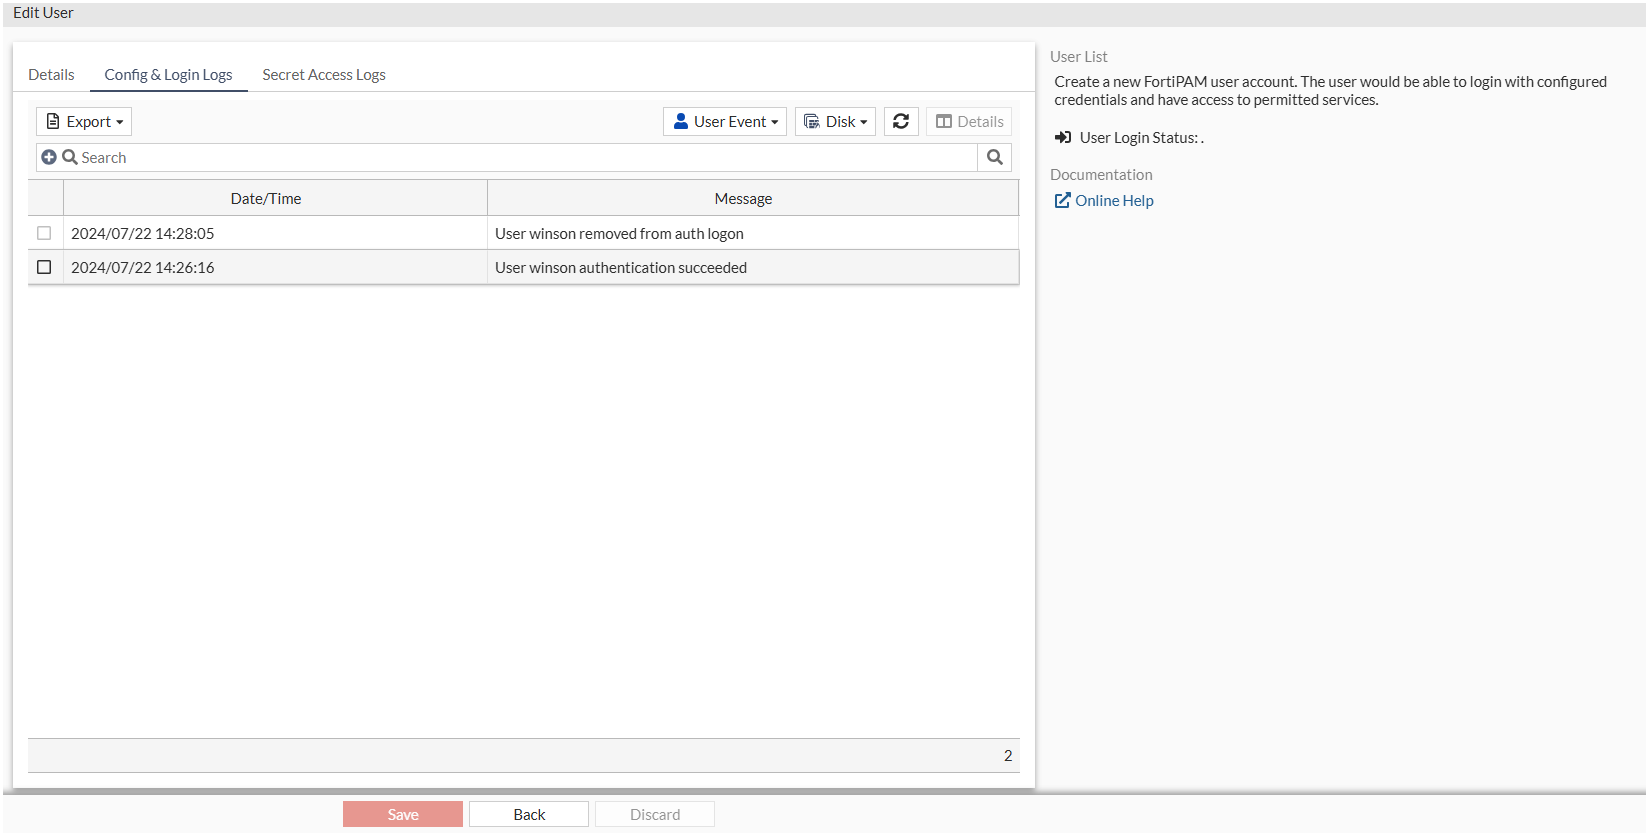
Task: Click the Details column button in toolbar
Action: 969,121
